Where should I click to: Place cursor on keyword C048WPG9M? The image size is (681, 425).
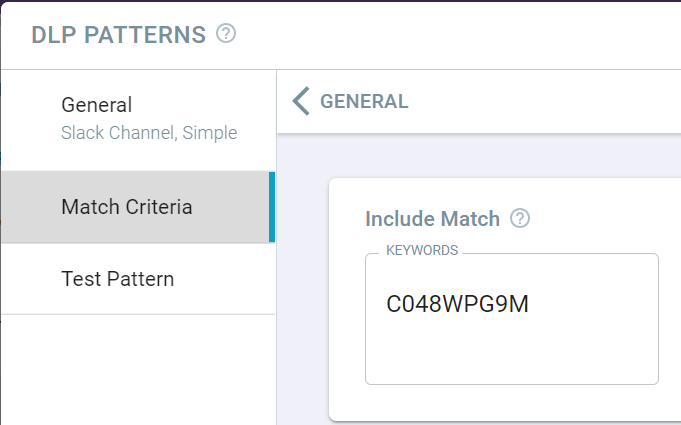point(457,304)
